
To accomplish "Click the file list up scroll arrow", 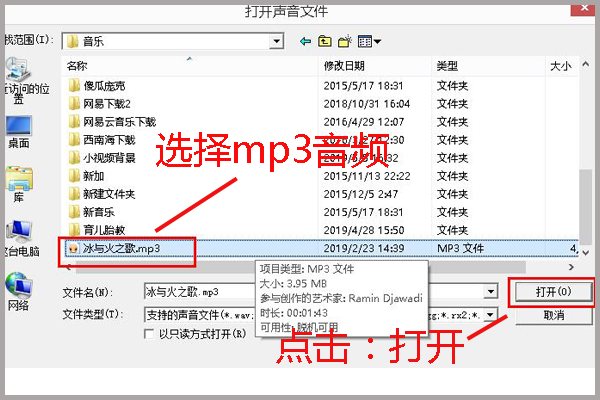I will (585, 65).
